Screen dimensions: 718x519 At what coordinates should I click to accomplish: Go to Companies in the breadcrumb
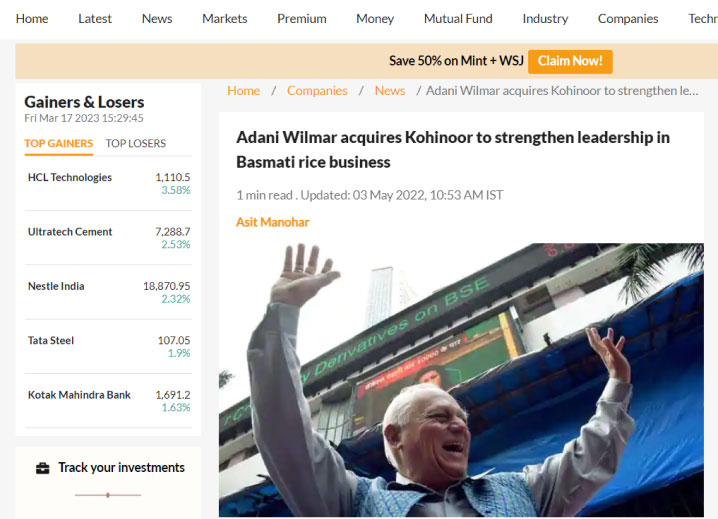[x=317, y=91]
